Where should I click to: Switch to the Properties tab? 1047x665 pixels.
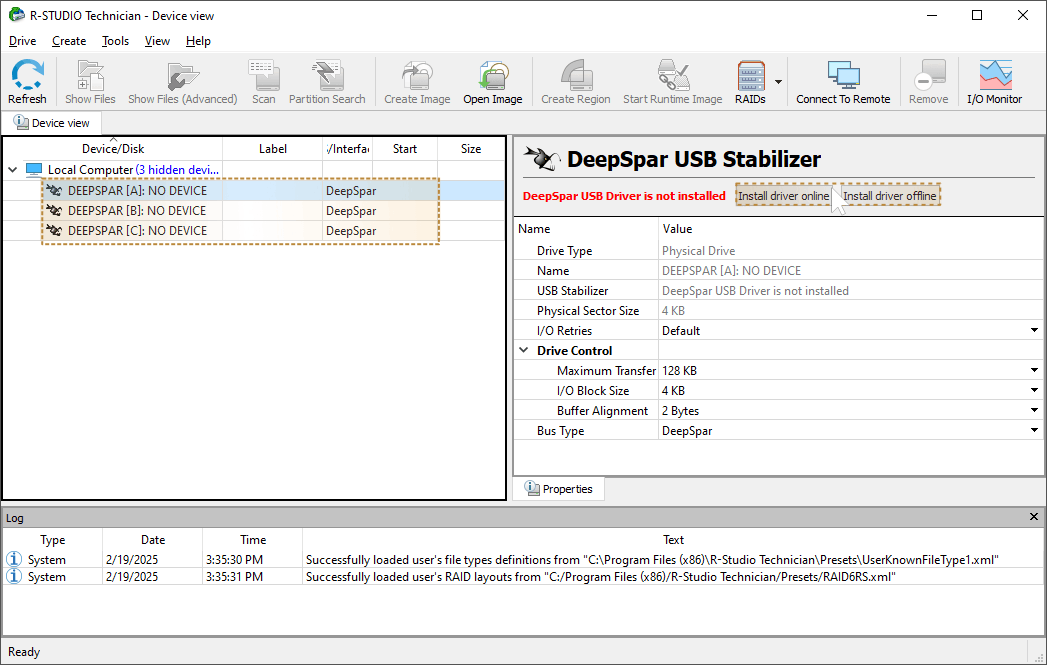pos(559,489)
